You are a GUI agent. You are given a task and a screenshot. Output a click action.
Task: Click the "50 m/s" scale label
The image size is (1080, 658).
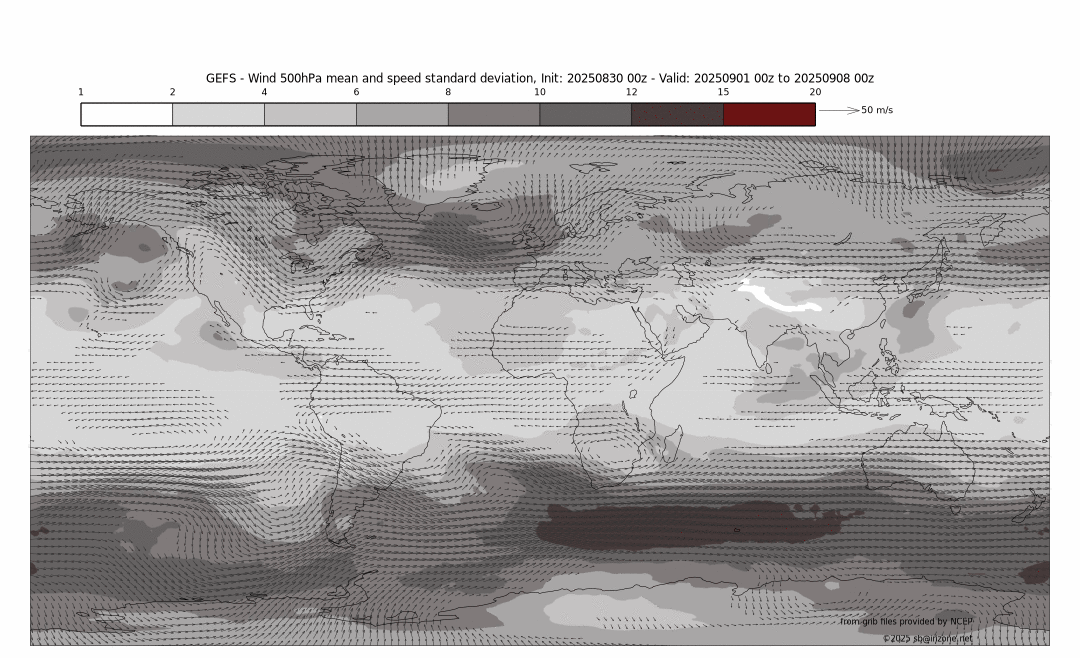pos(877,110)
